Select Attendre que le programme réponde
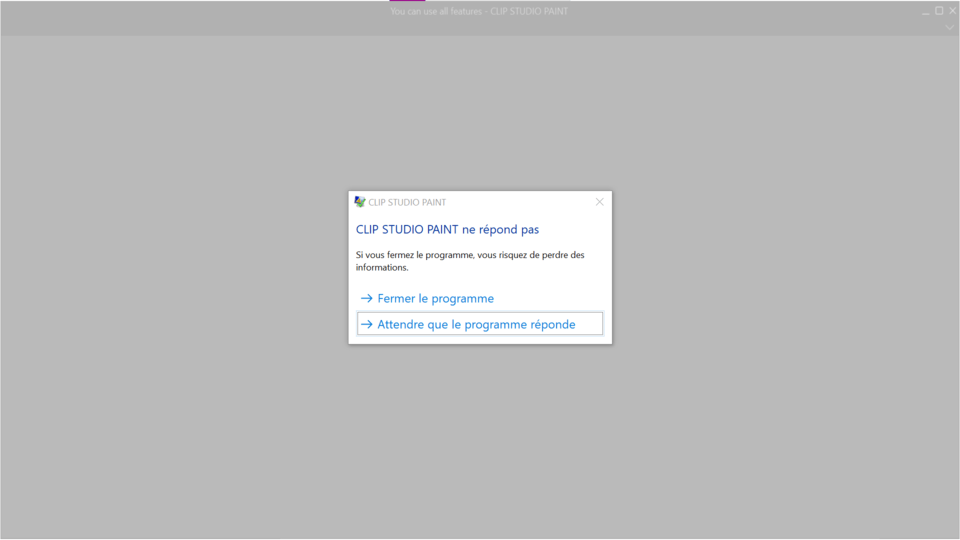 (480, 324)
